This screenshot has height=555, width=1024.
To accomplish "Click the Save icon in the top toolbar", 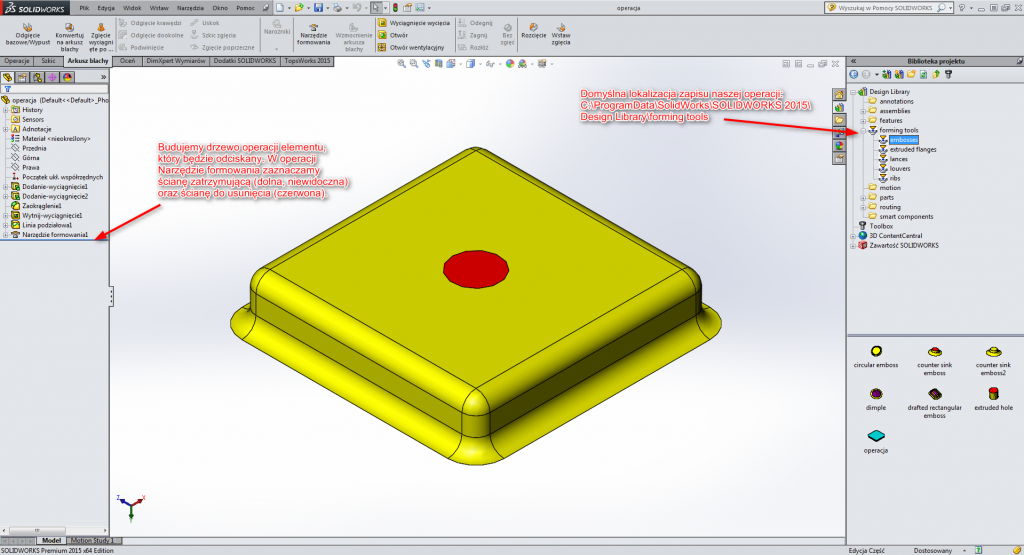I will coord(318,7).
